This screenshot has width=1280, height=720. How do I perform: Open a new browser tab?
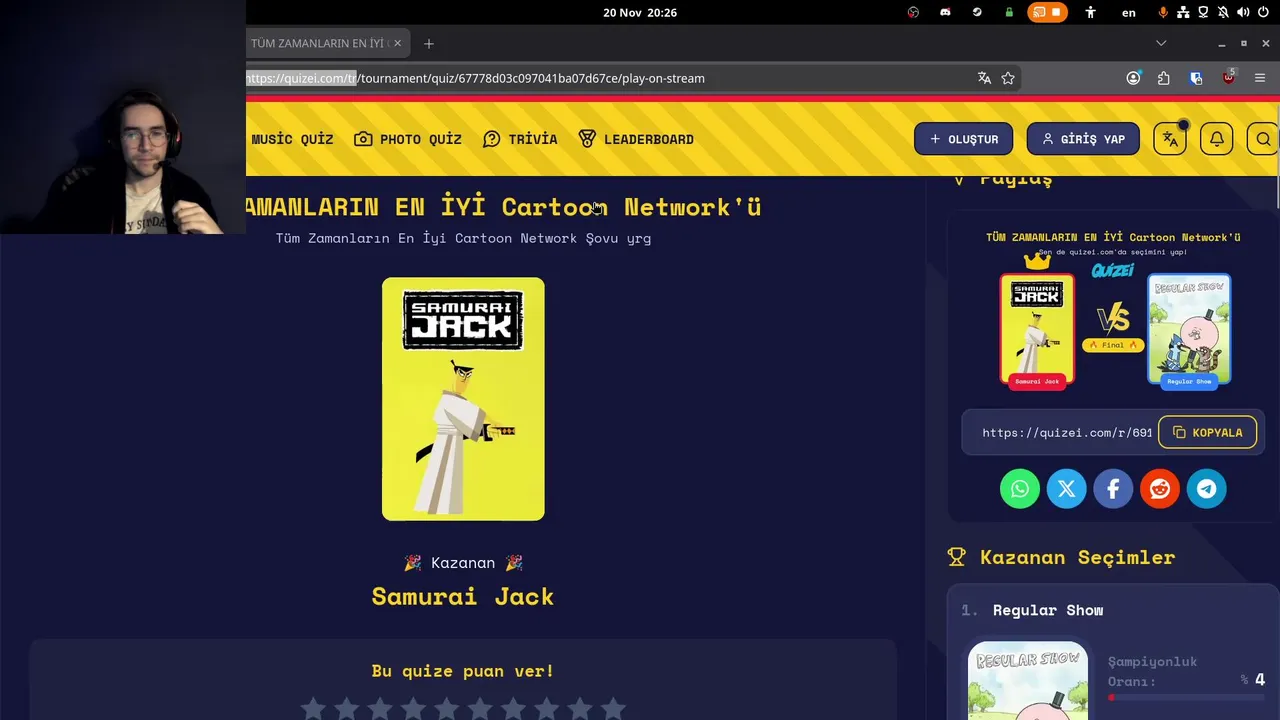tap(429, 43)
